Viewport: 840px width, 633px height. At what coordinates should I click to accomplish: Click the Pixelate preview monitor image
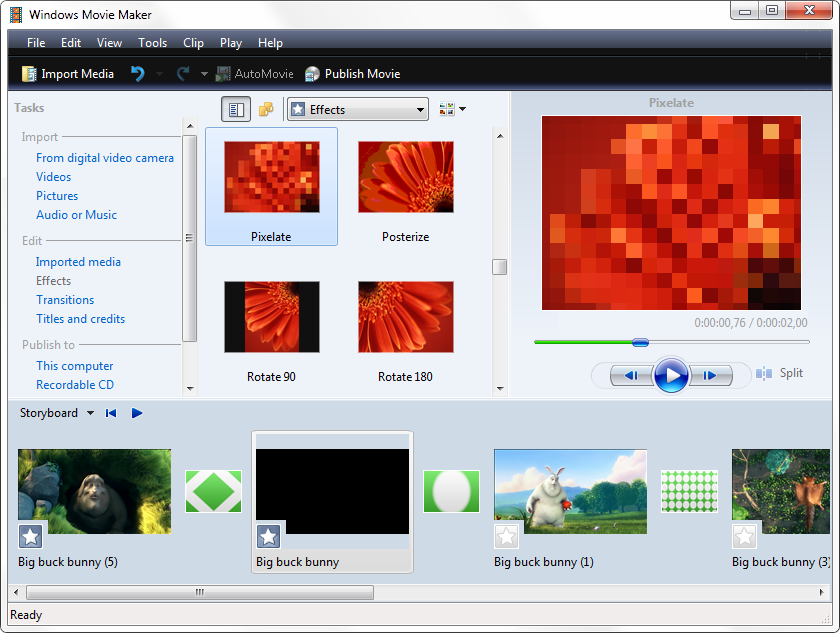coord(671,213)
